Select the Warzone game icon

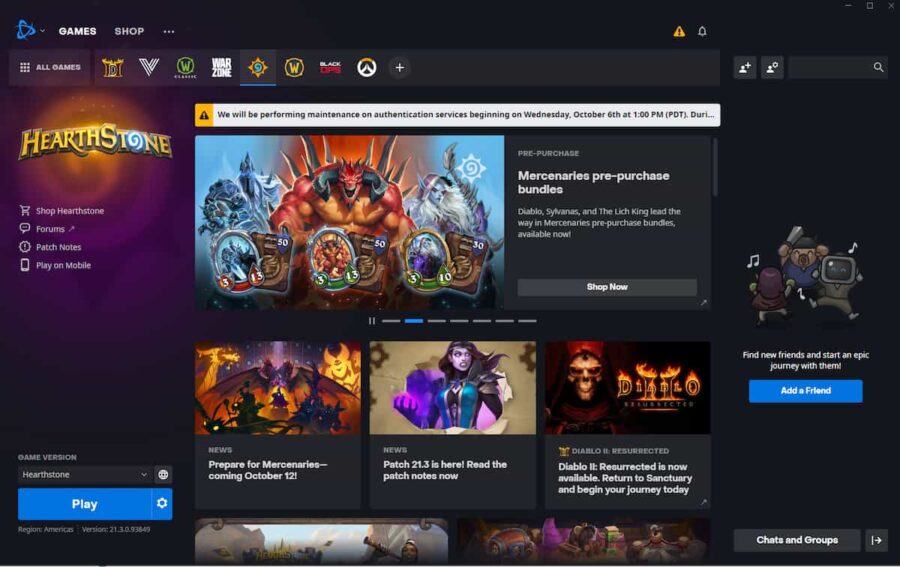[x=222, y=68]
